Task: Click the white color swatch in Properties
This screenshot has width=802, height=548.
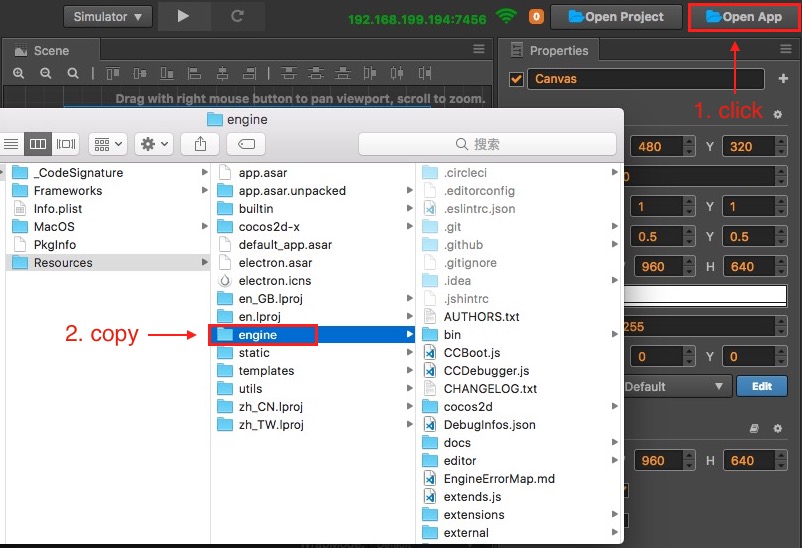Action: coord(705,296)
